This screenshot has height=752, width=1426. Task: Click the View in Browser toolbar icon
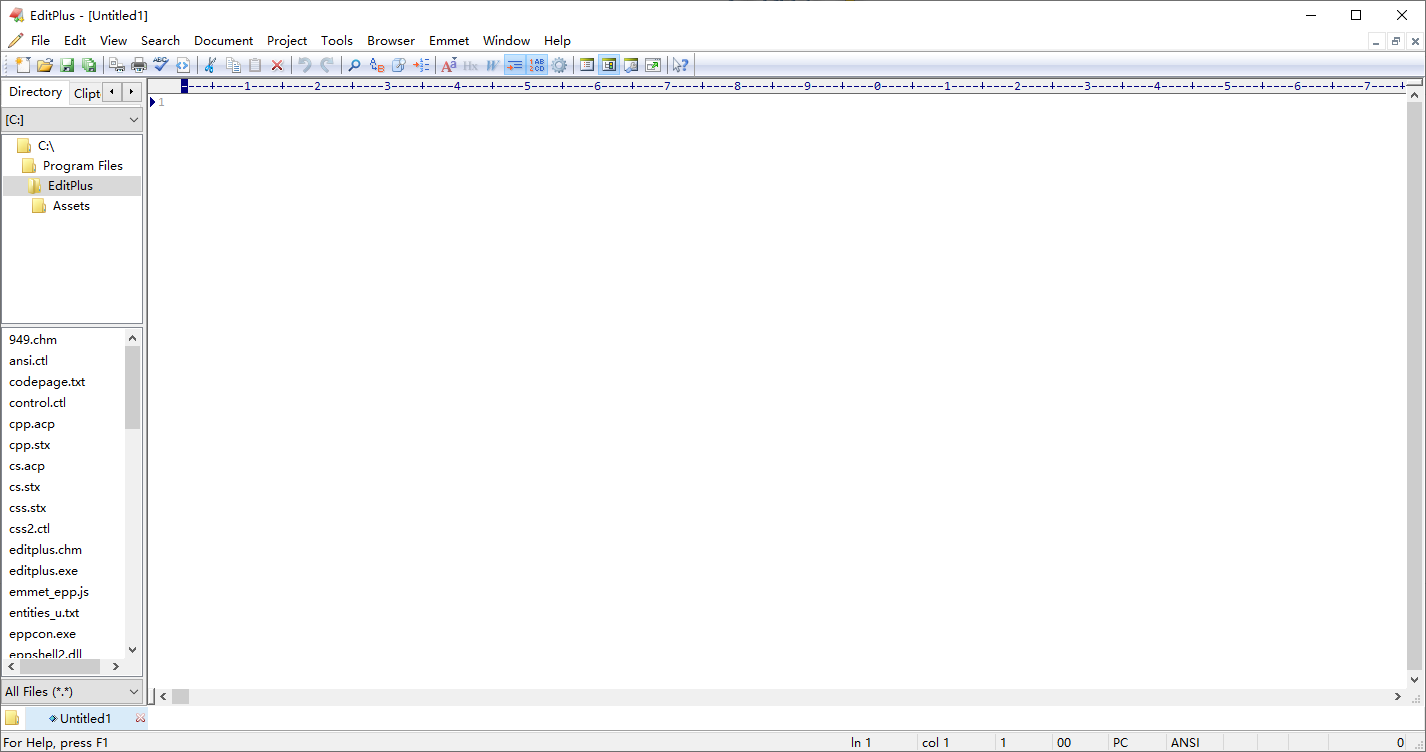click(x=183, y=65)
